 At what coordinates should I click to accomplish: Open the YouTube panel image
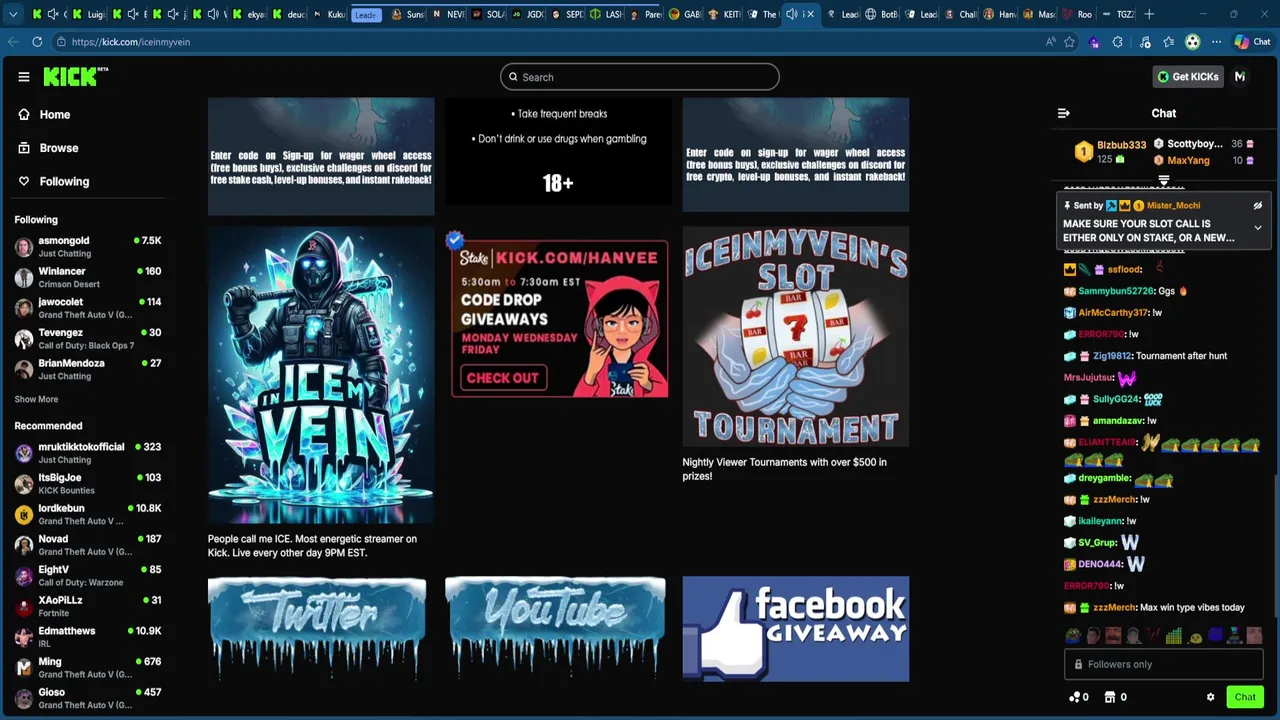(x=555, y=627)
